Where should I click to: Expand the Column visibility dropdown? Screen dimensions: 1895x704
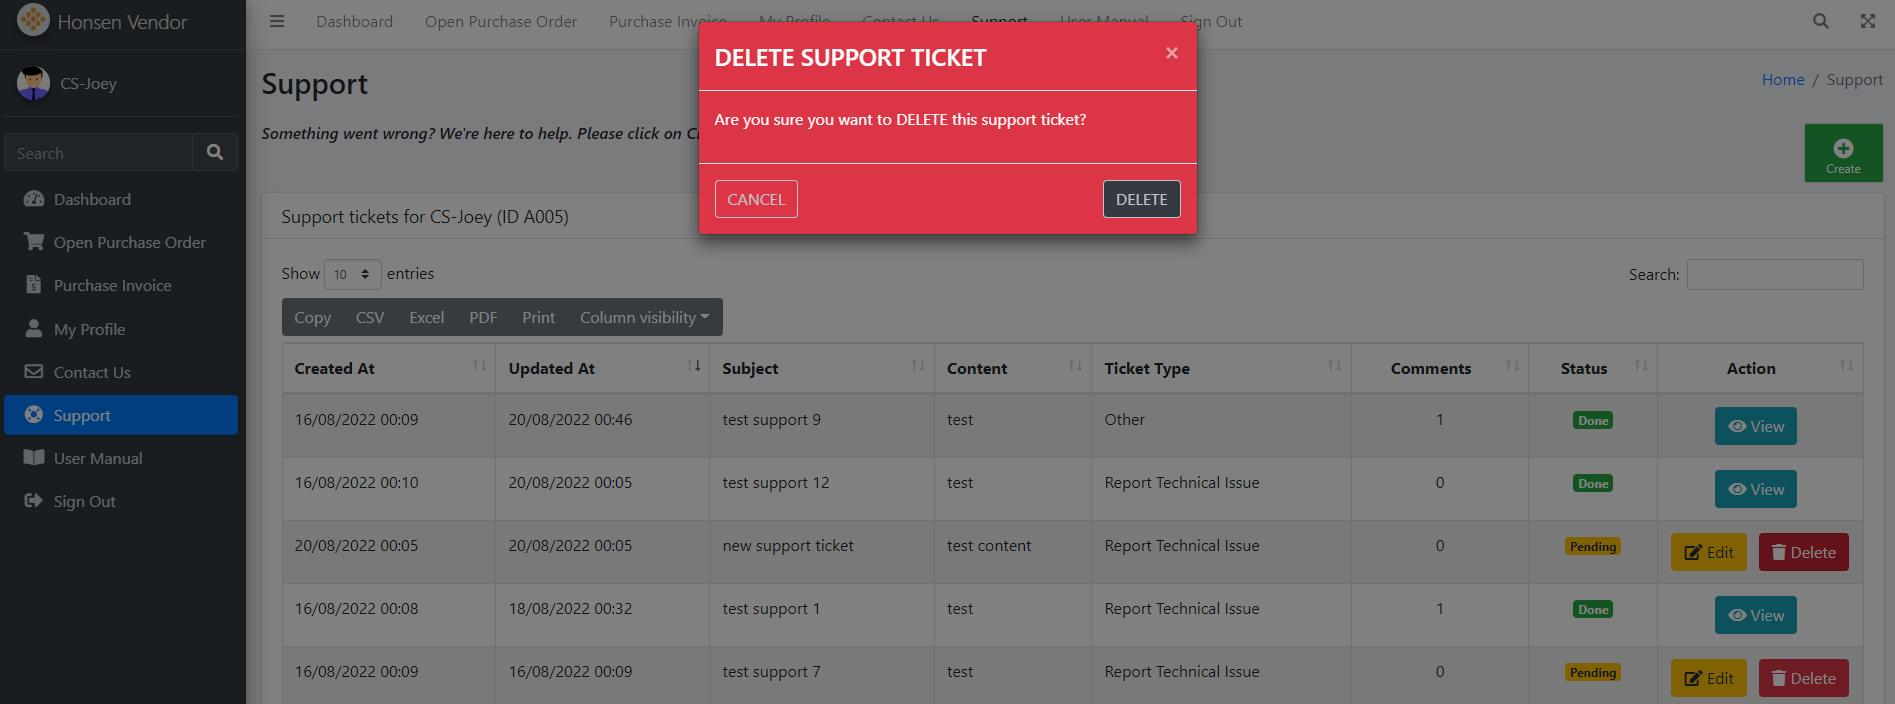point(644,317)
